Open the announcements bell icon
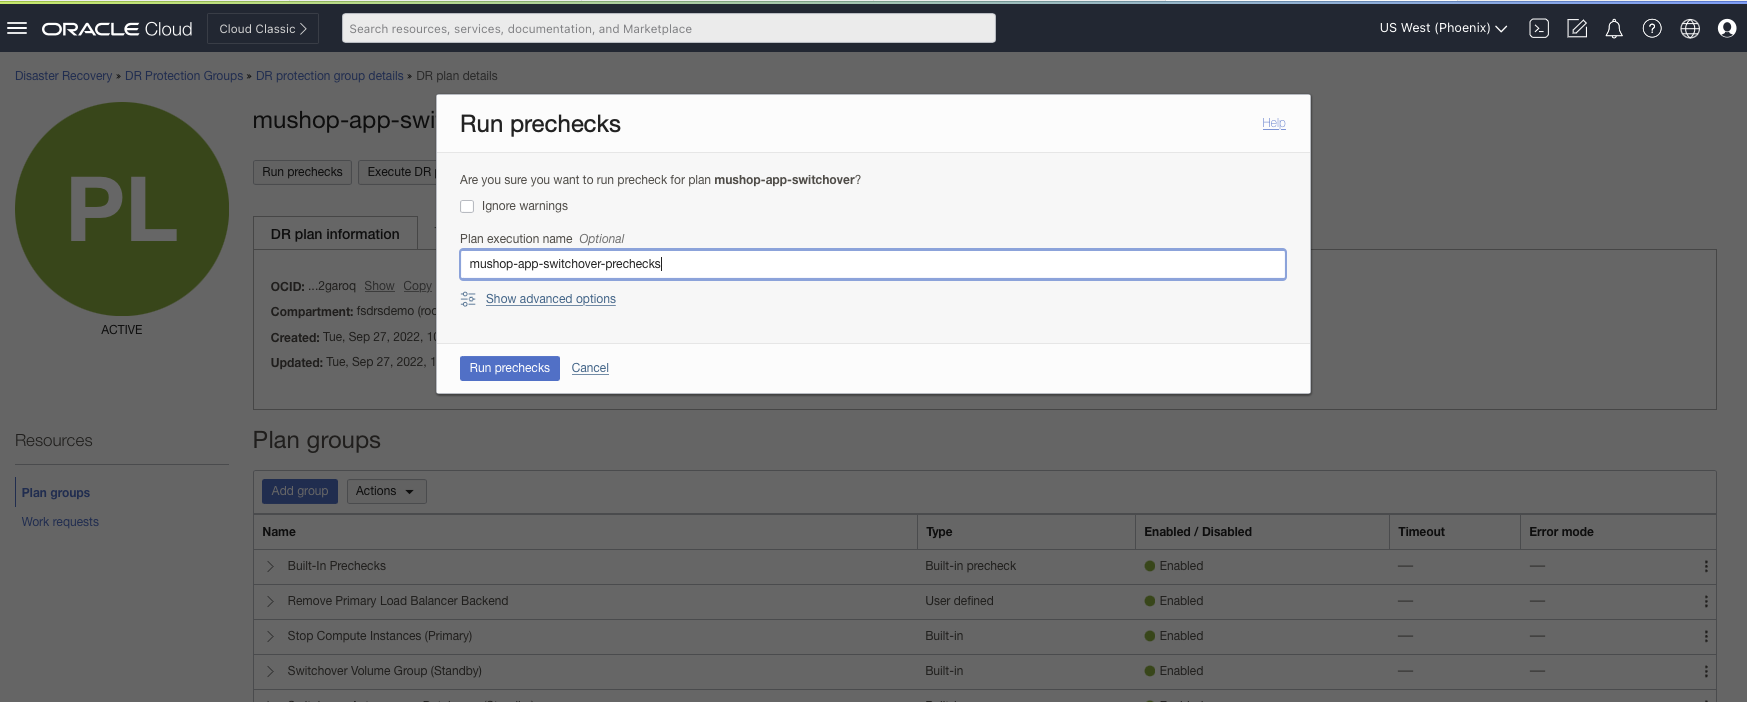The image size is (1747, 702). [1614, 28]
